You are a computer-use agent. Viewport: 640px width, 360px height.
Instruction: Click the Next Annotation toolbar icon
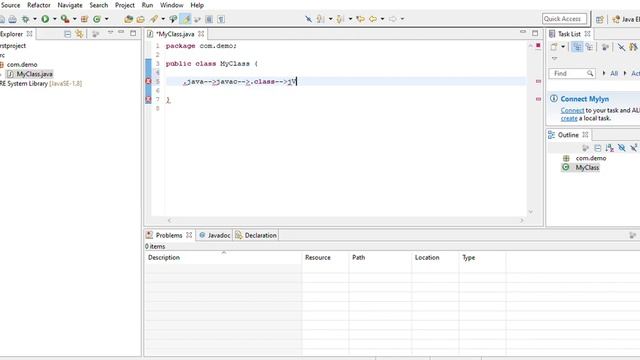point(320,19)
